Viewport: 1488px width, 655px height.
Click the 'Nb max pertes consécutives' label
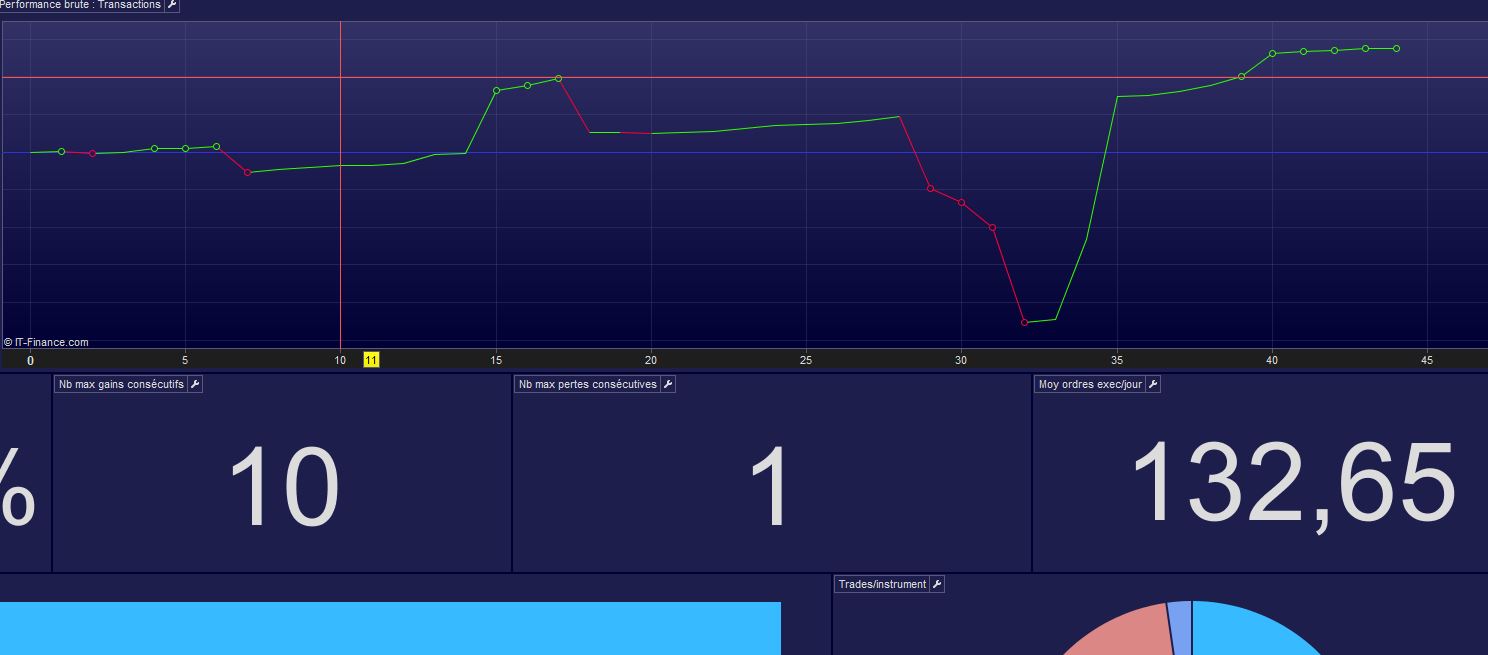point(588,384)
